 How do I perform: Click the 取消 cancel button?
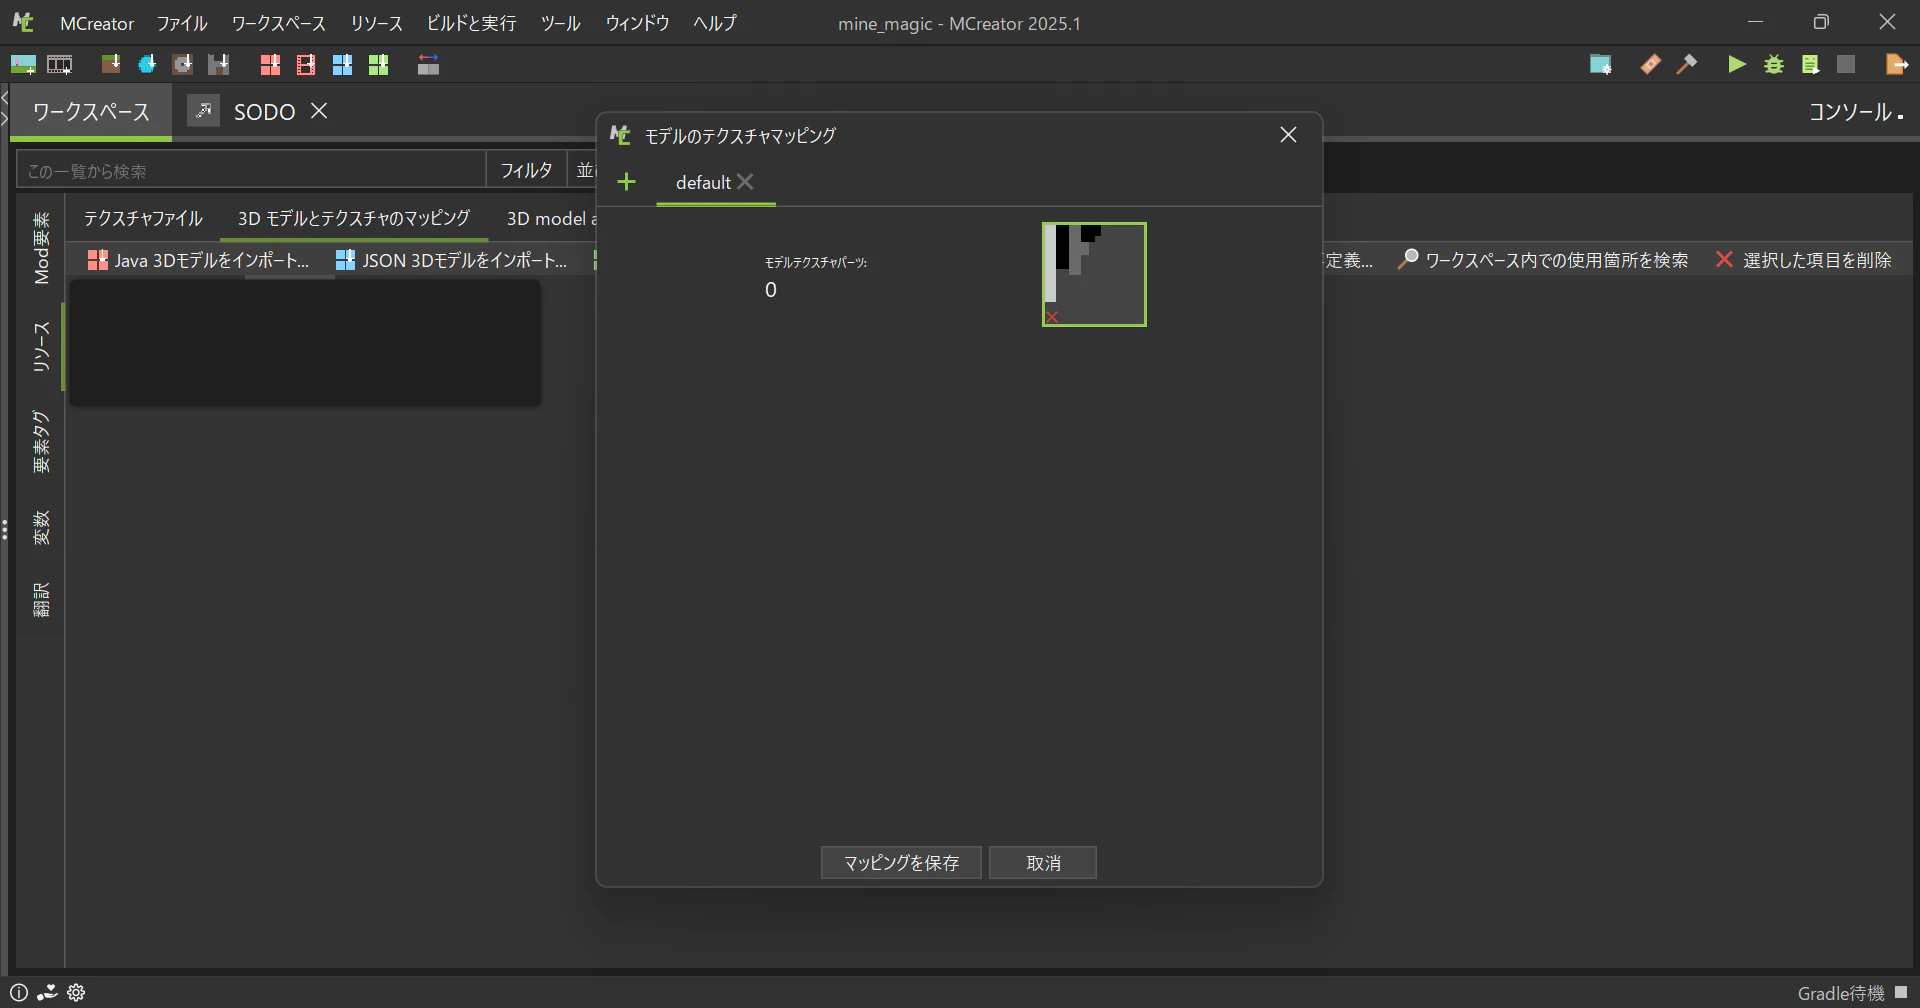(1043, 863)
